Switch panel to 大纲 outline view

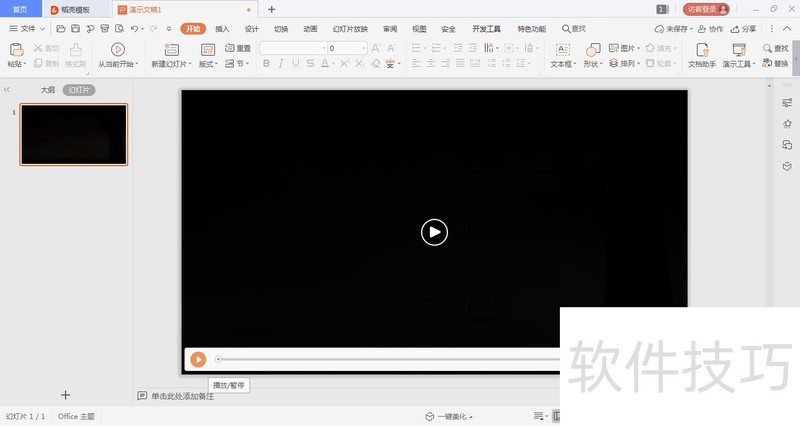[47, 90]
